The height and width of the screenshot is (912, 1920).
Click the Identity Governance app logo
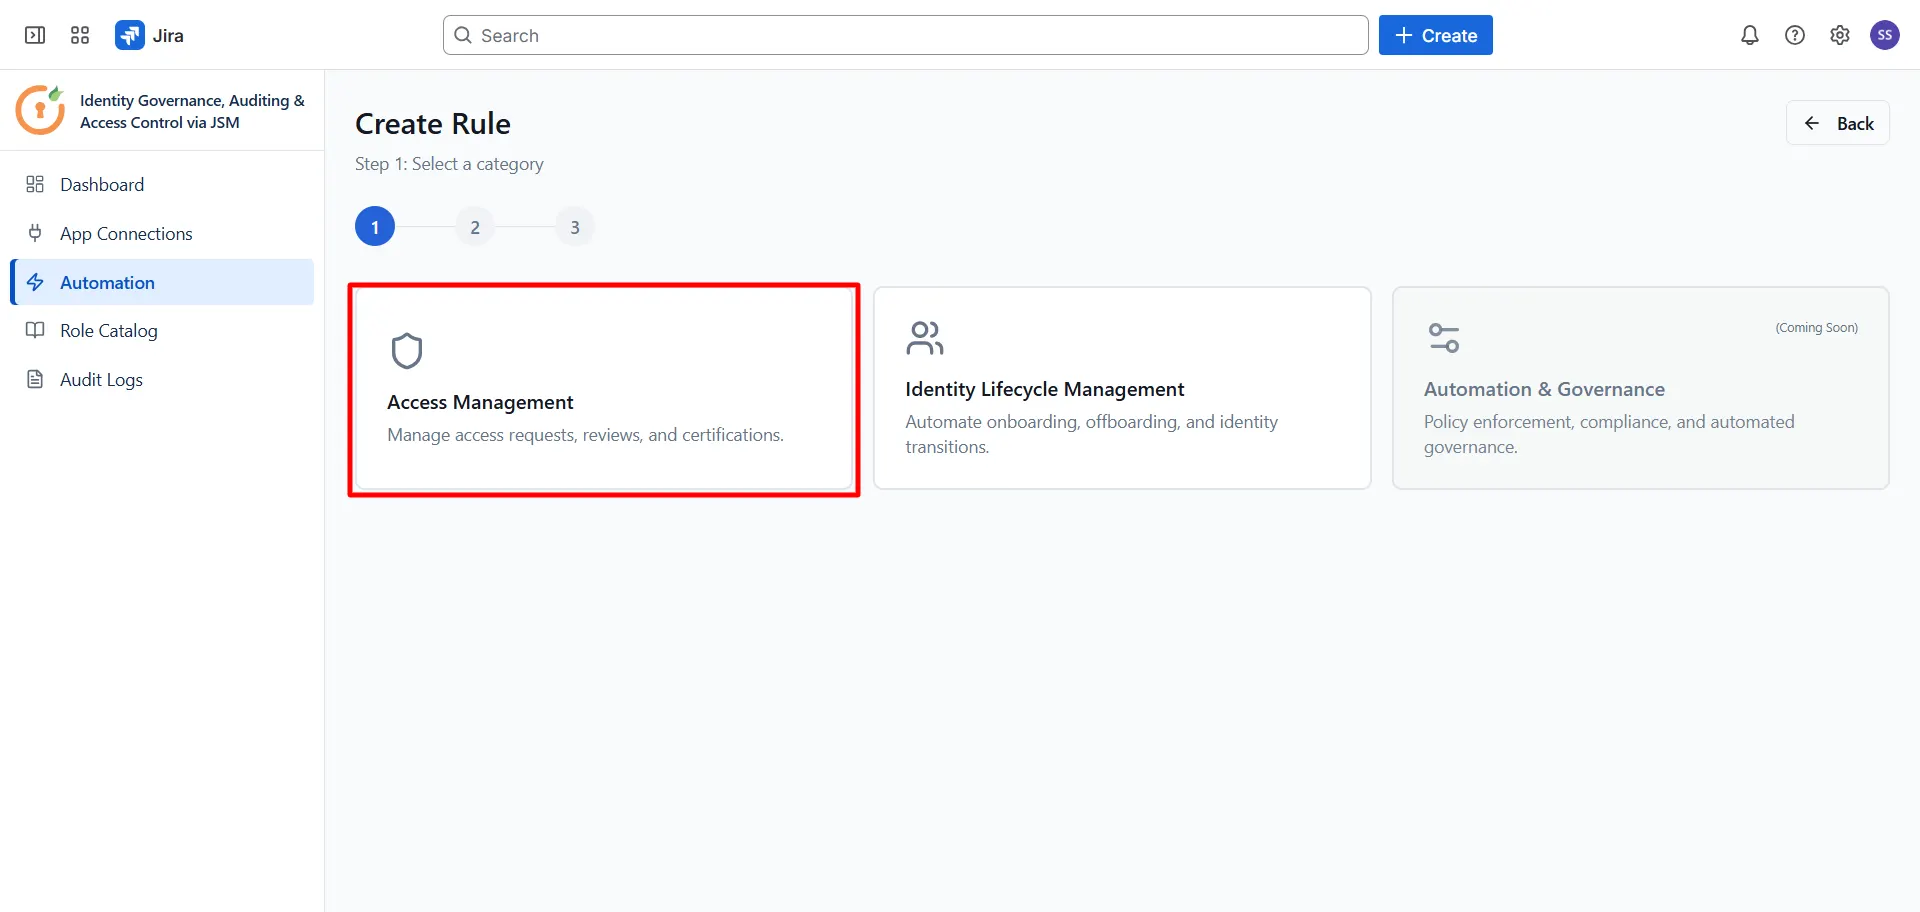[41, 110]
